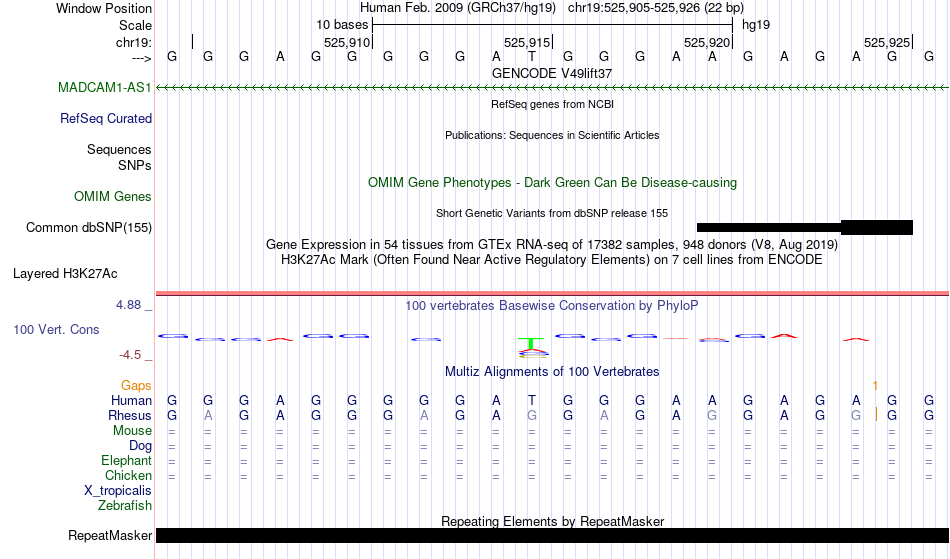
Task: Click the MADCAM1-AS1 gene label
Action: pos(104,87)
